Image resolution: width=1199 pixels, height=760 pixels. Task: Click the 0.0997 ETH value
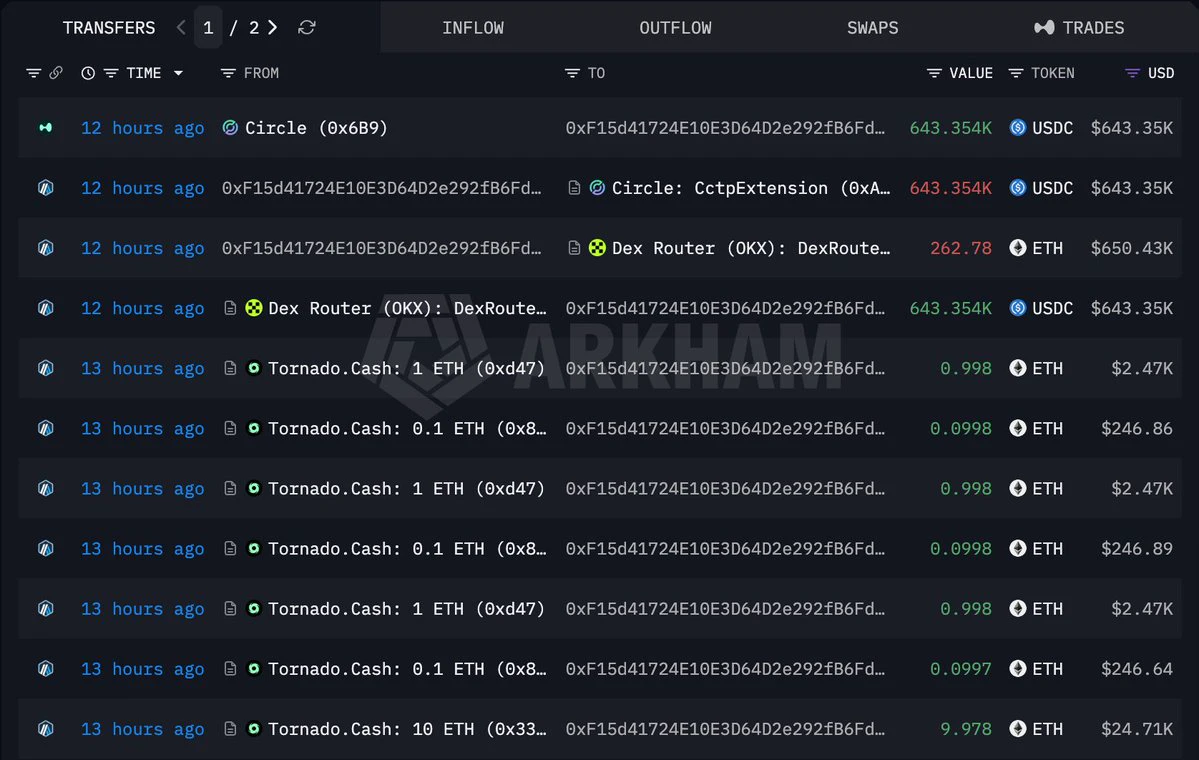(960, 669)
